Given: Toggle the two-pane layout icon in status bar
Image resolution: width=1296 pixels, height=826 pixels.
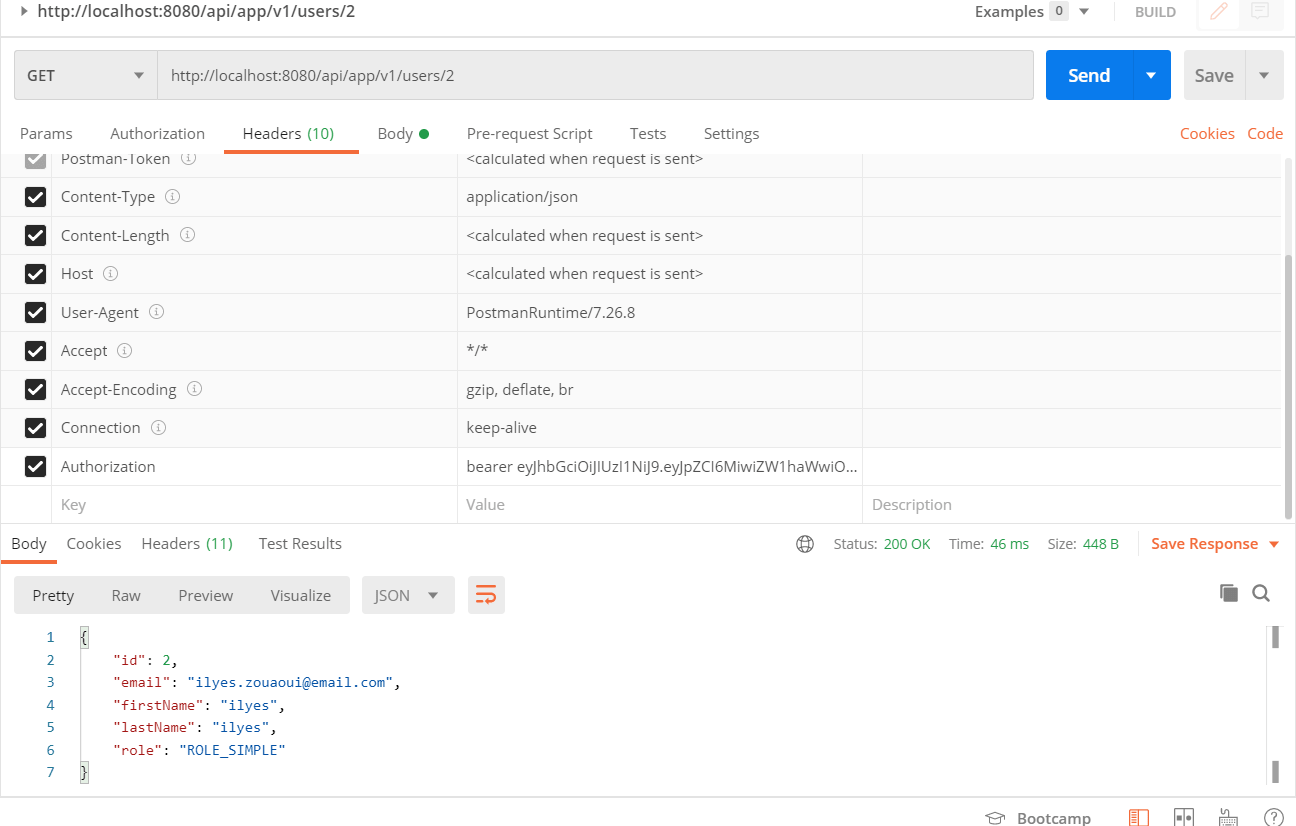Looking at the screenshot, I should [1184, 817].
